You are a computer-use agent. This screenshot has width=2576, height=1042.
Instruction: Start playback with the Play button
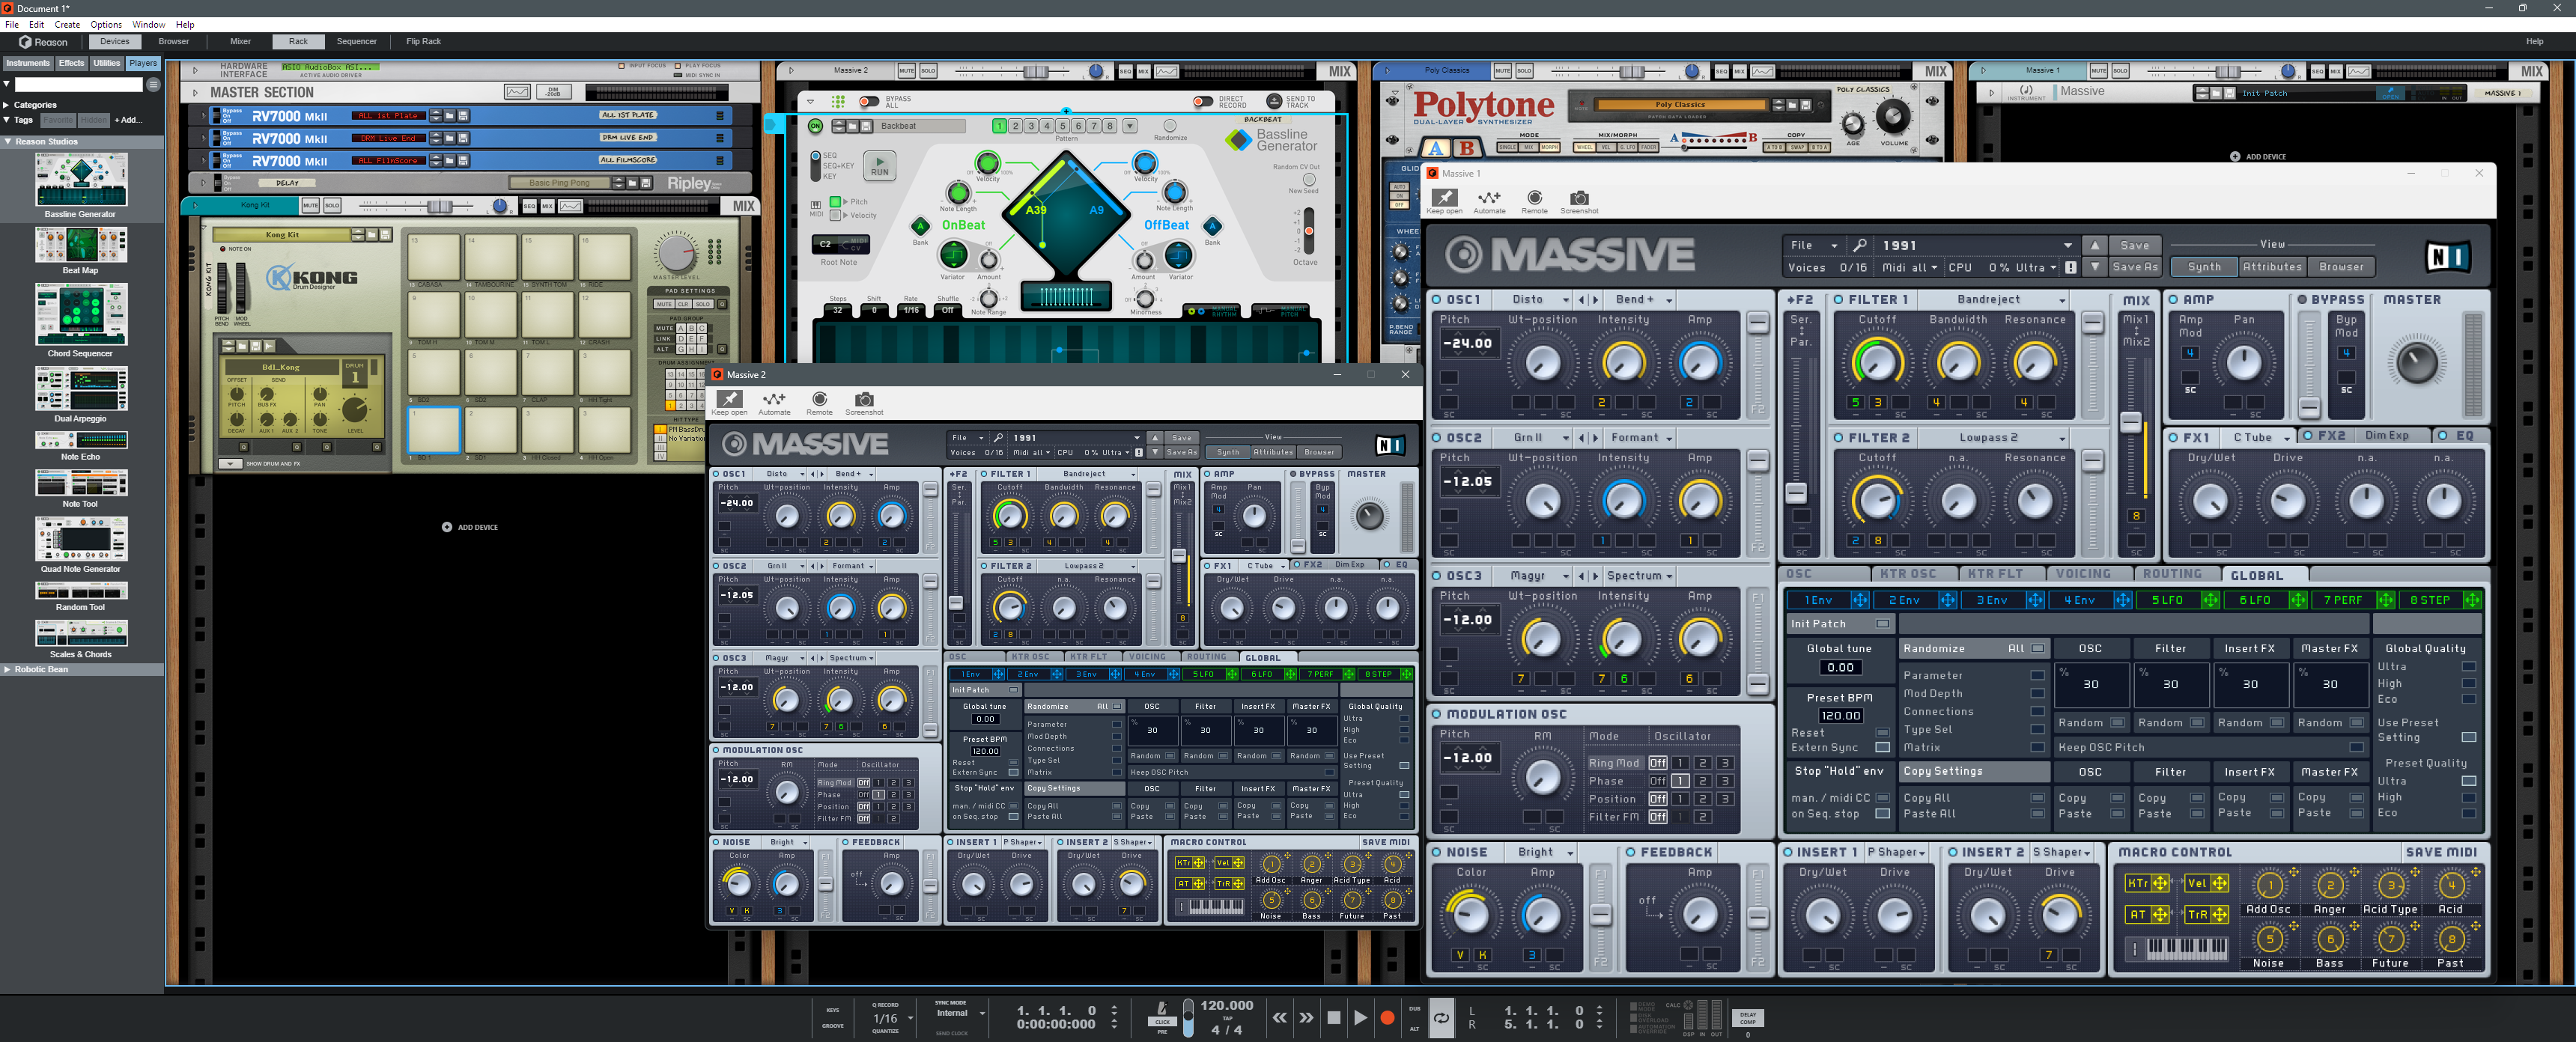(1360, 1017)
